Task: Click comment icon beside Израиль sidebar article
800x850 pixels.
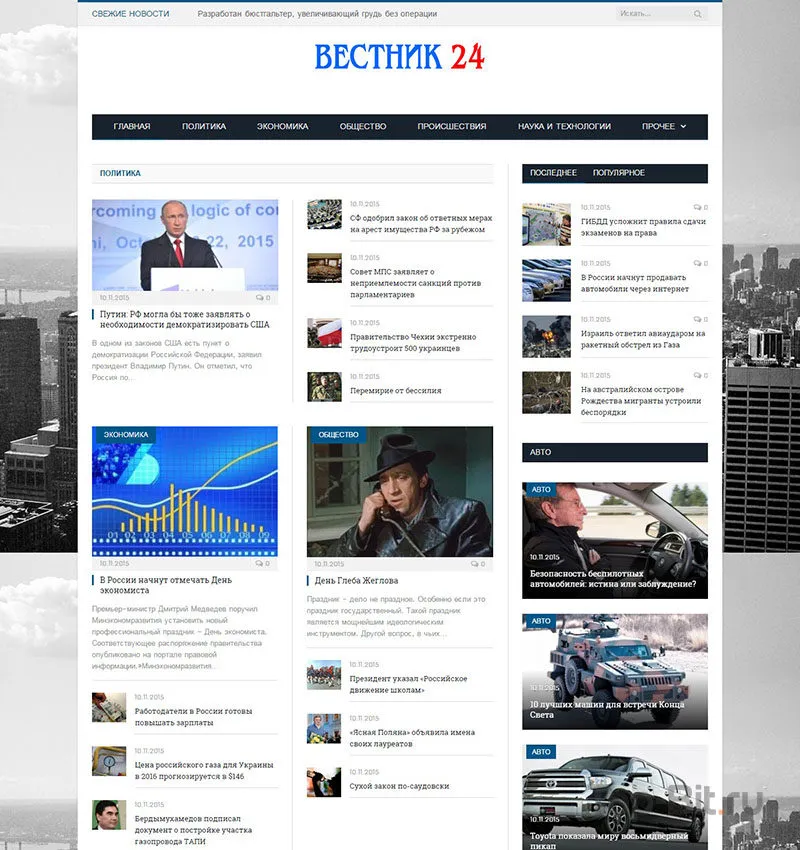Action: (x=697, y=319)
